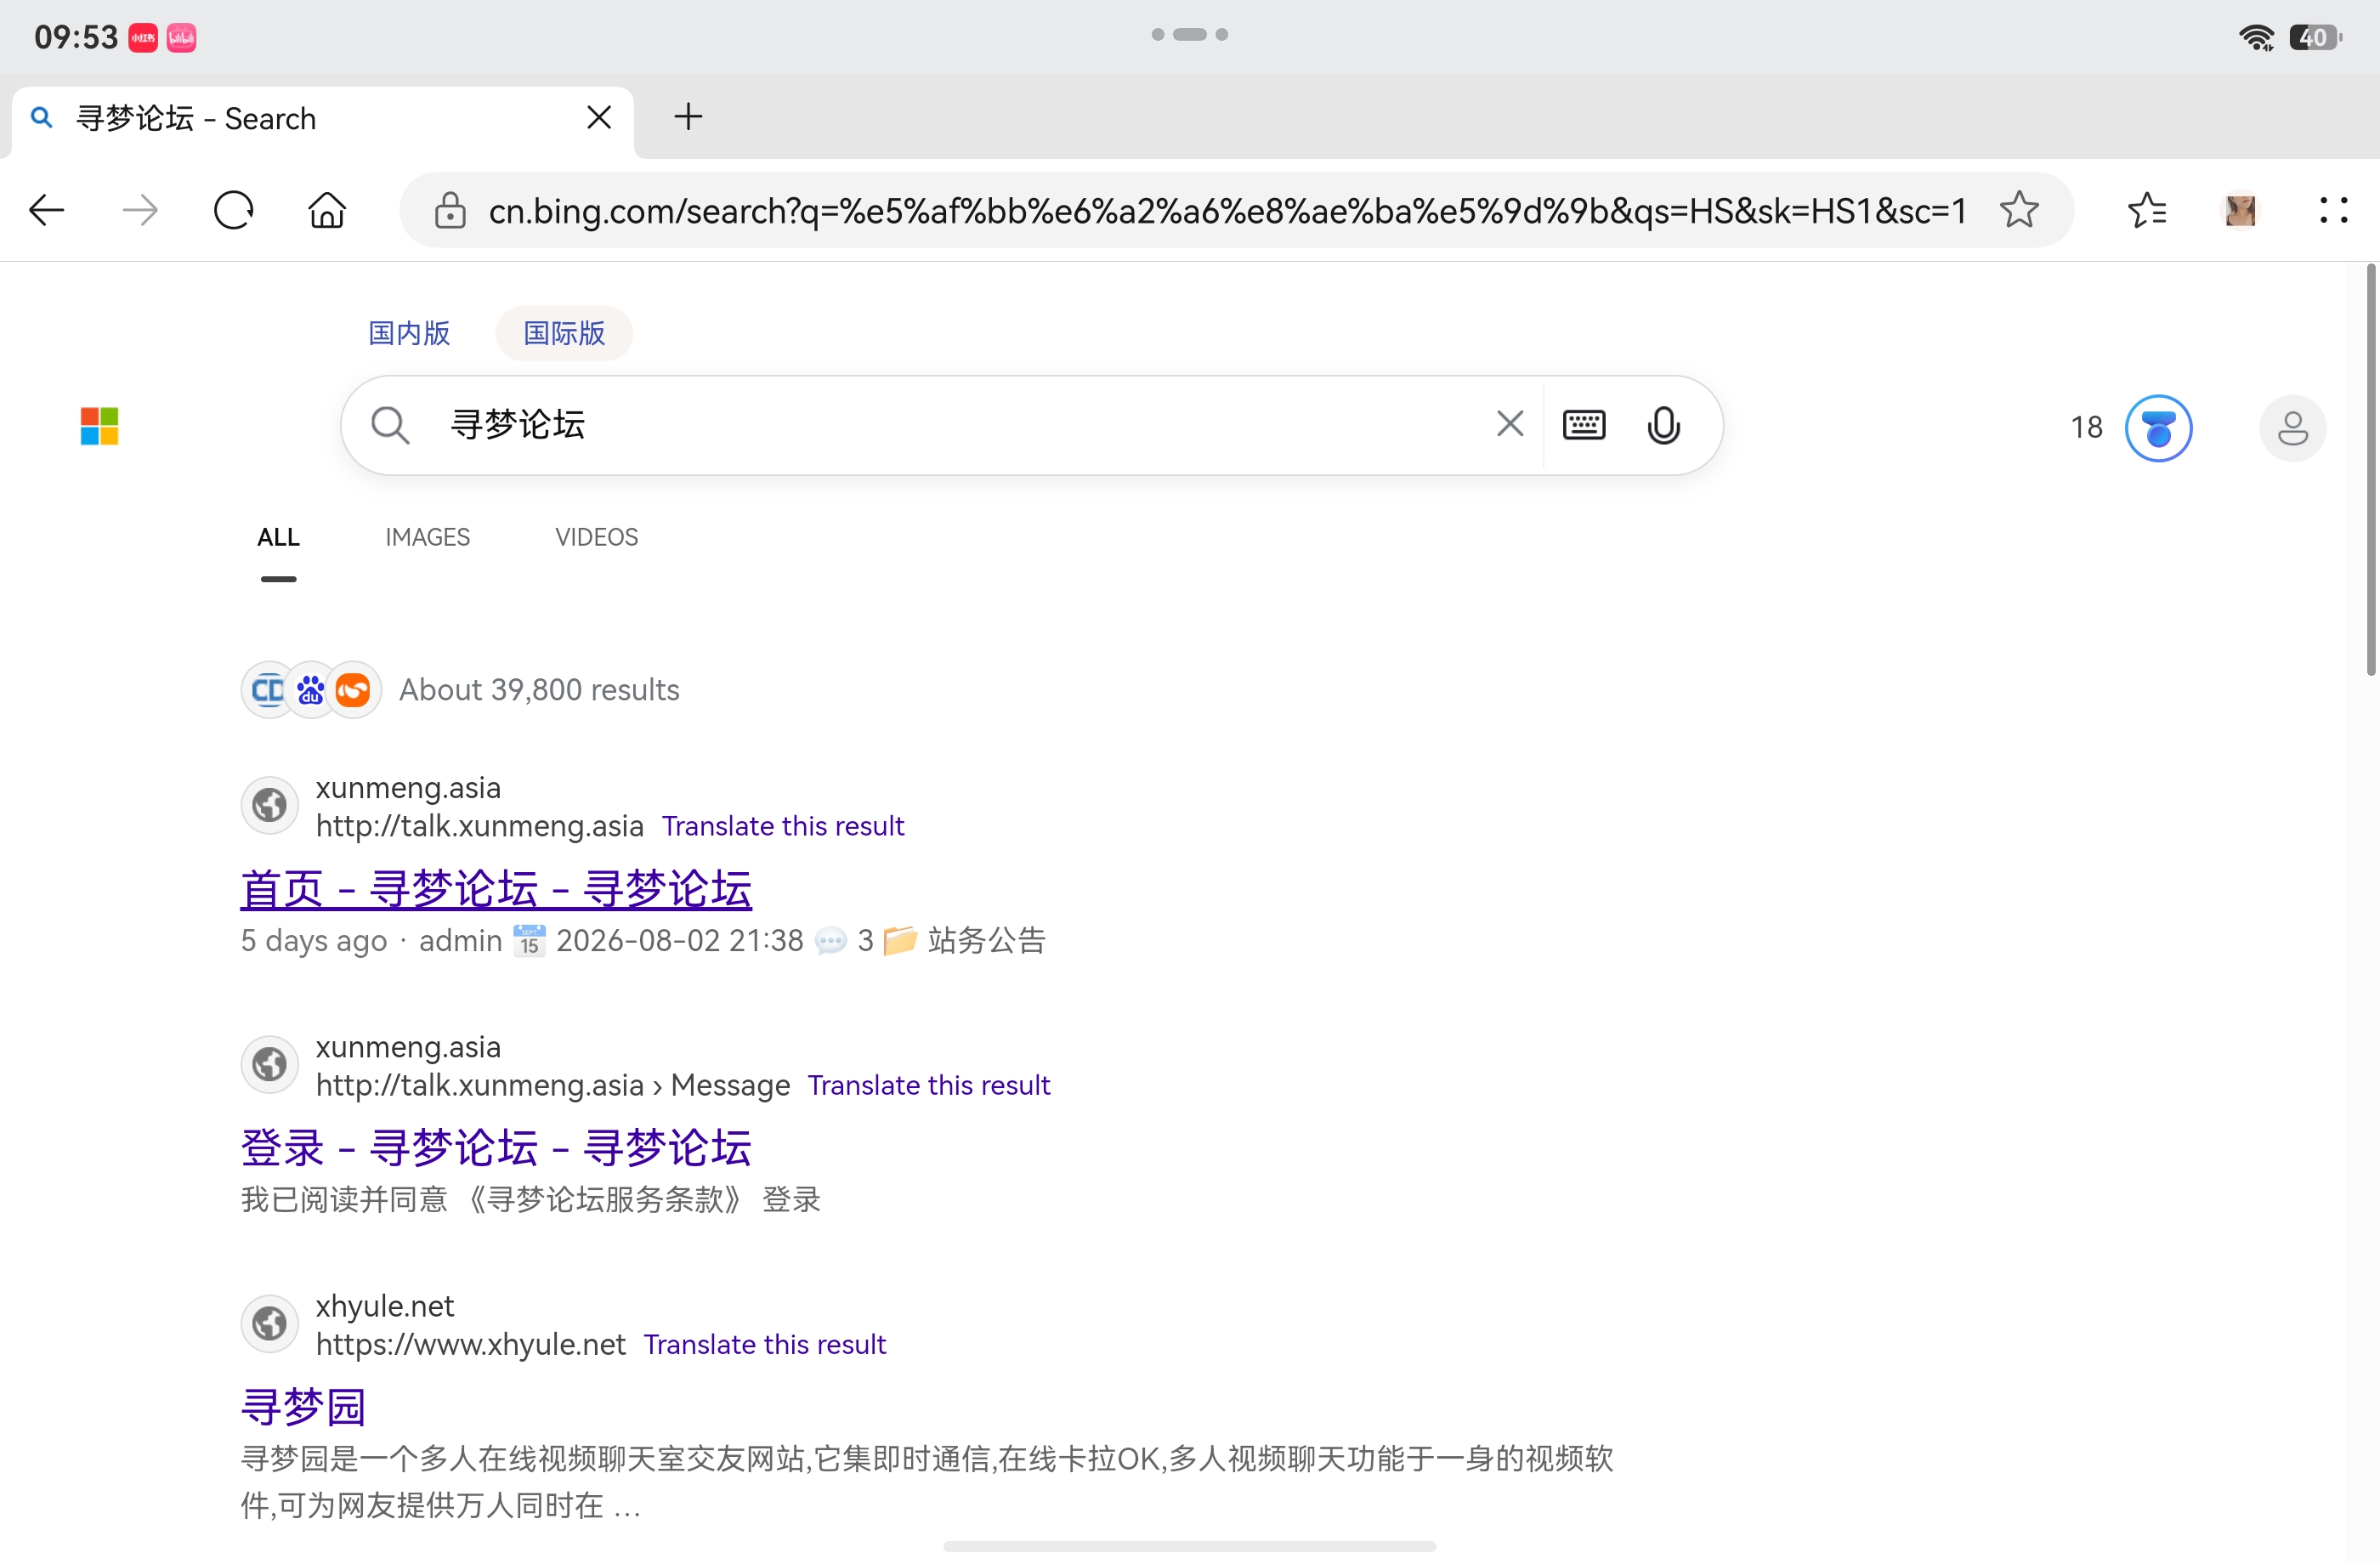Click globe favicon of the Message result
2380x1564 pixels.
[269, 1064]
